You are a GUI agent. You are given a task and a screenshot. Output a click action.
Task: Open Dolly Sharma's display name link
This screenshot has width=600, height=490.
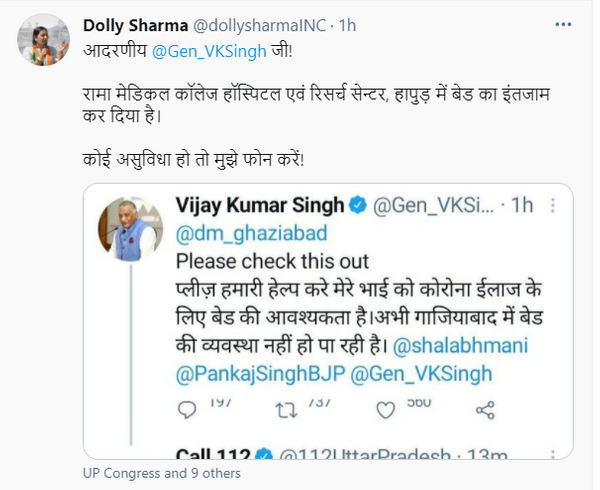[131, 24]
